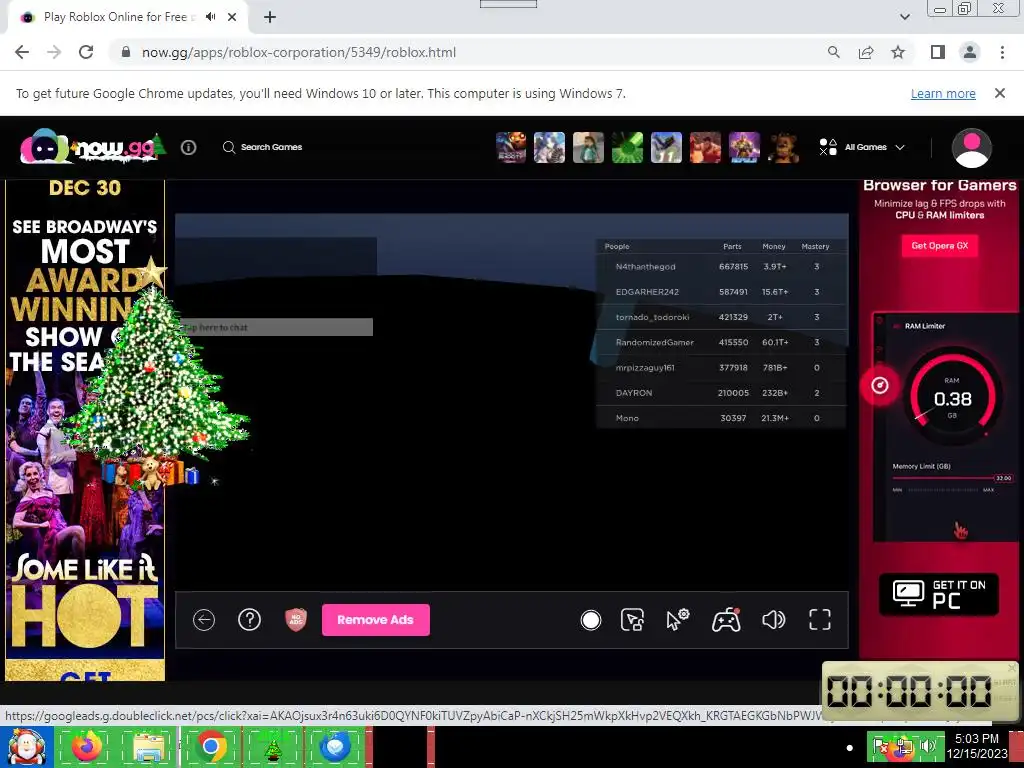
Task: Open the cursor lock control icon
Action: coord(632,620)
